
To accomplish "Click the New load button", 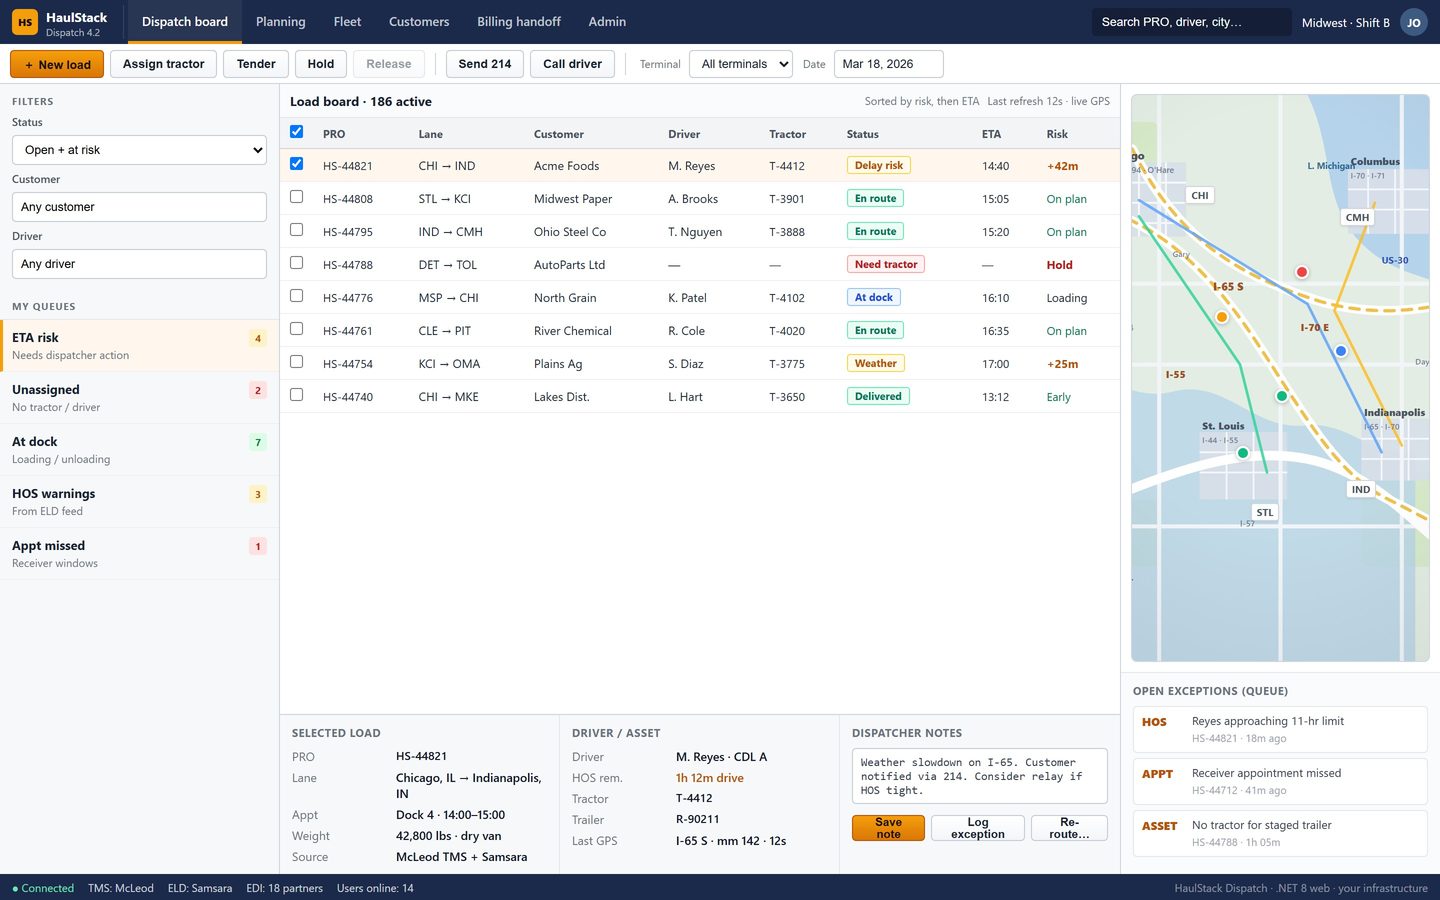I will (57, 64).
